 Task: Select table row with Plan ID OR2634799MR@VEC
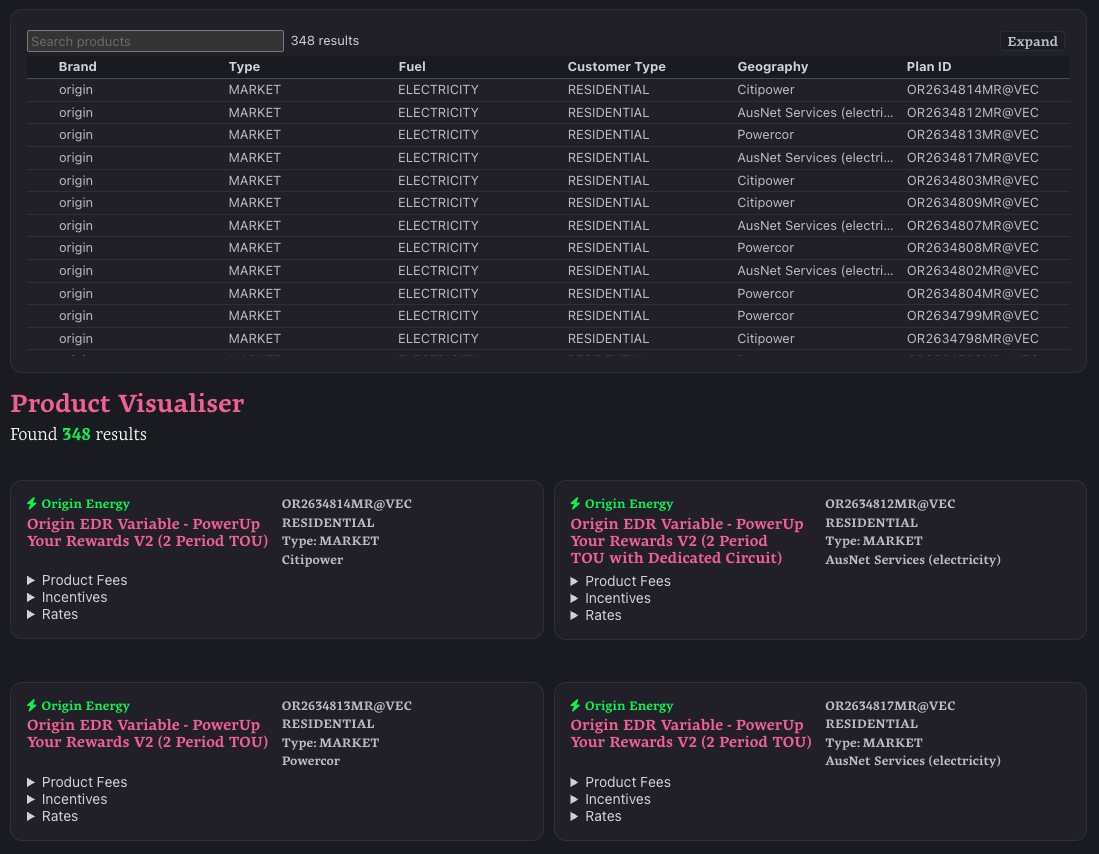click(x=548, y=316)
